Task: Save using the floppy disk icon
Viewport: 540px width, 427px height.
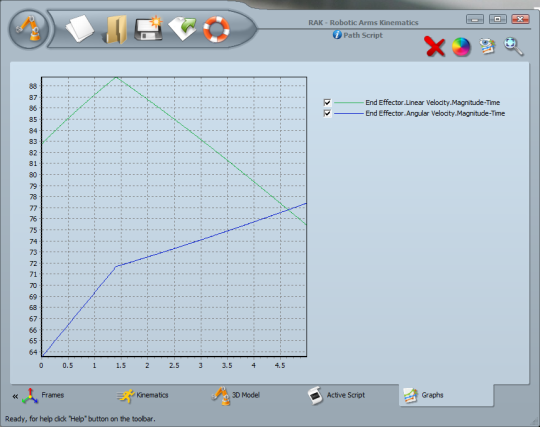Action: [149, 29]
